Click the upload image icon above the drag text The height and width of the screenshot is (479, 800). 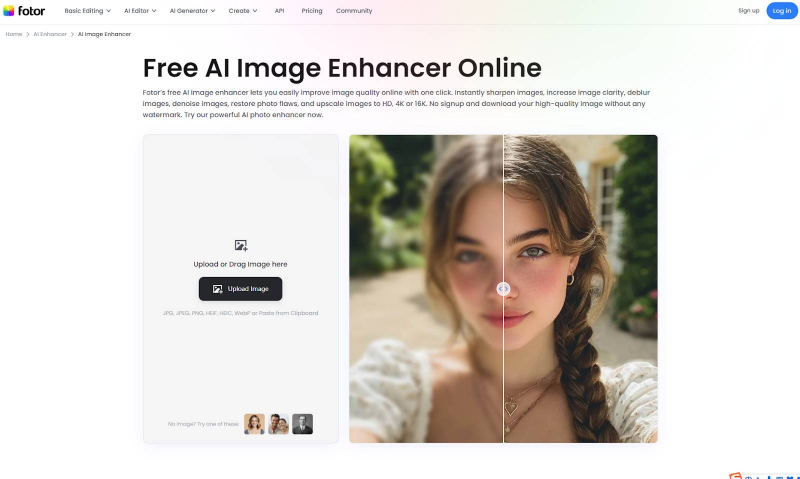(x=240, y=245)
